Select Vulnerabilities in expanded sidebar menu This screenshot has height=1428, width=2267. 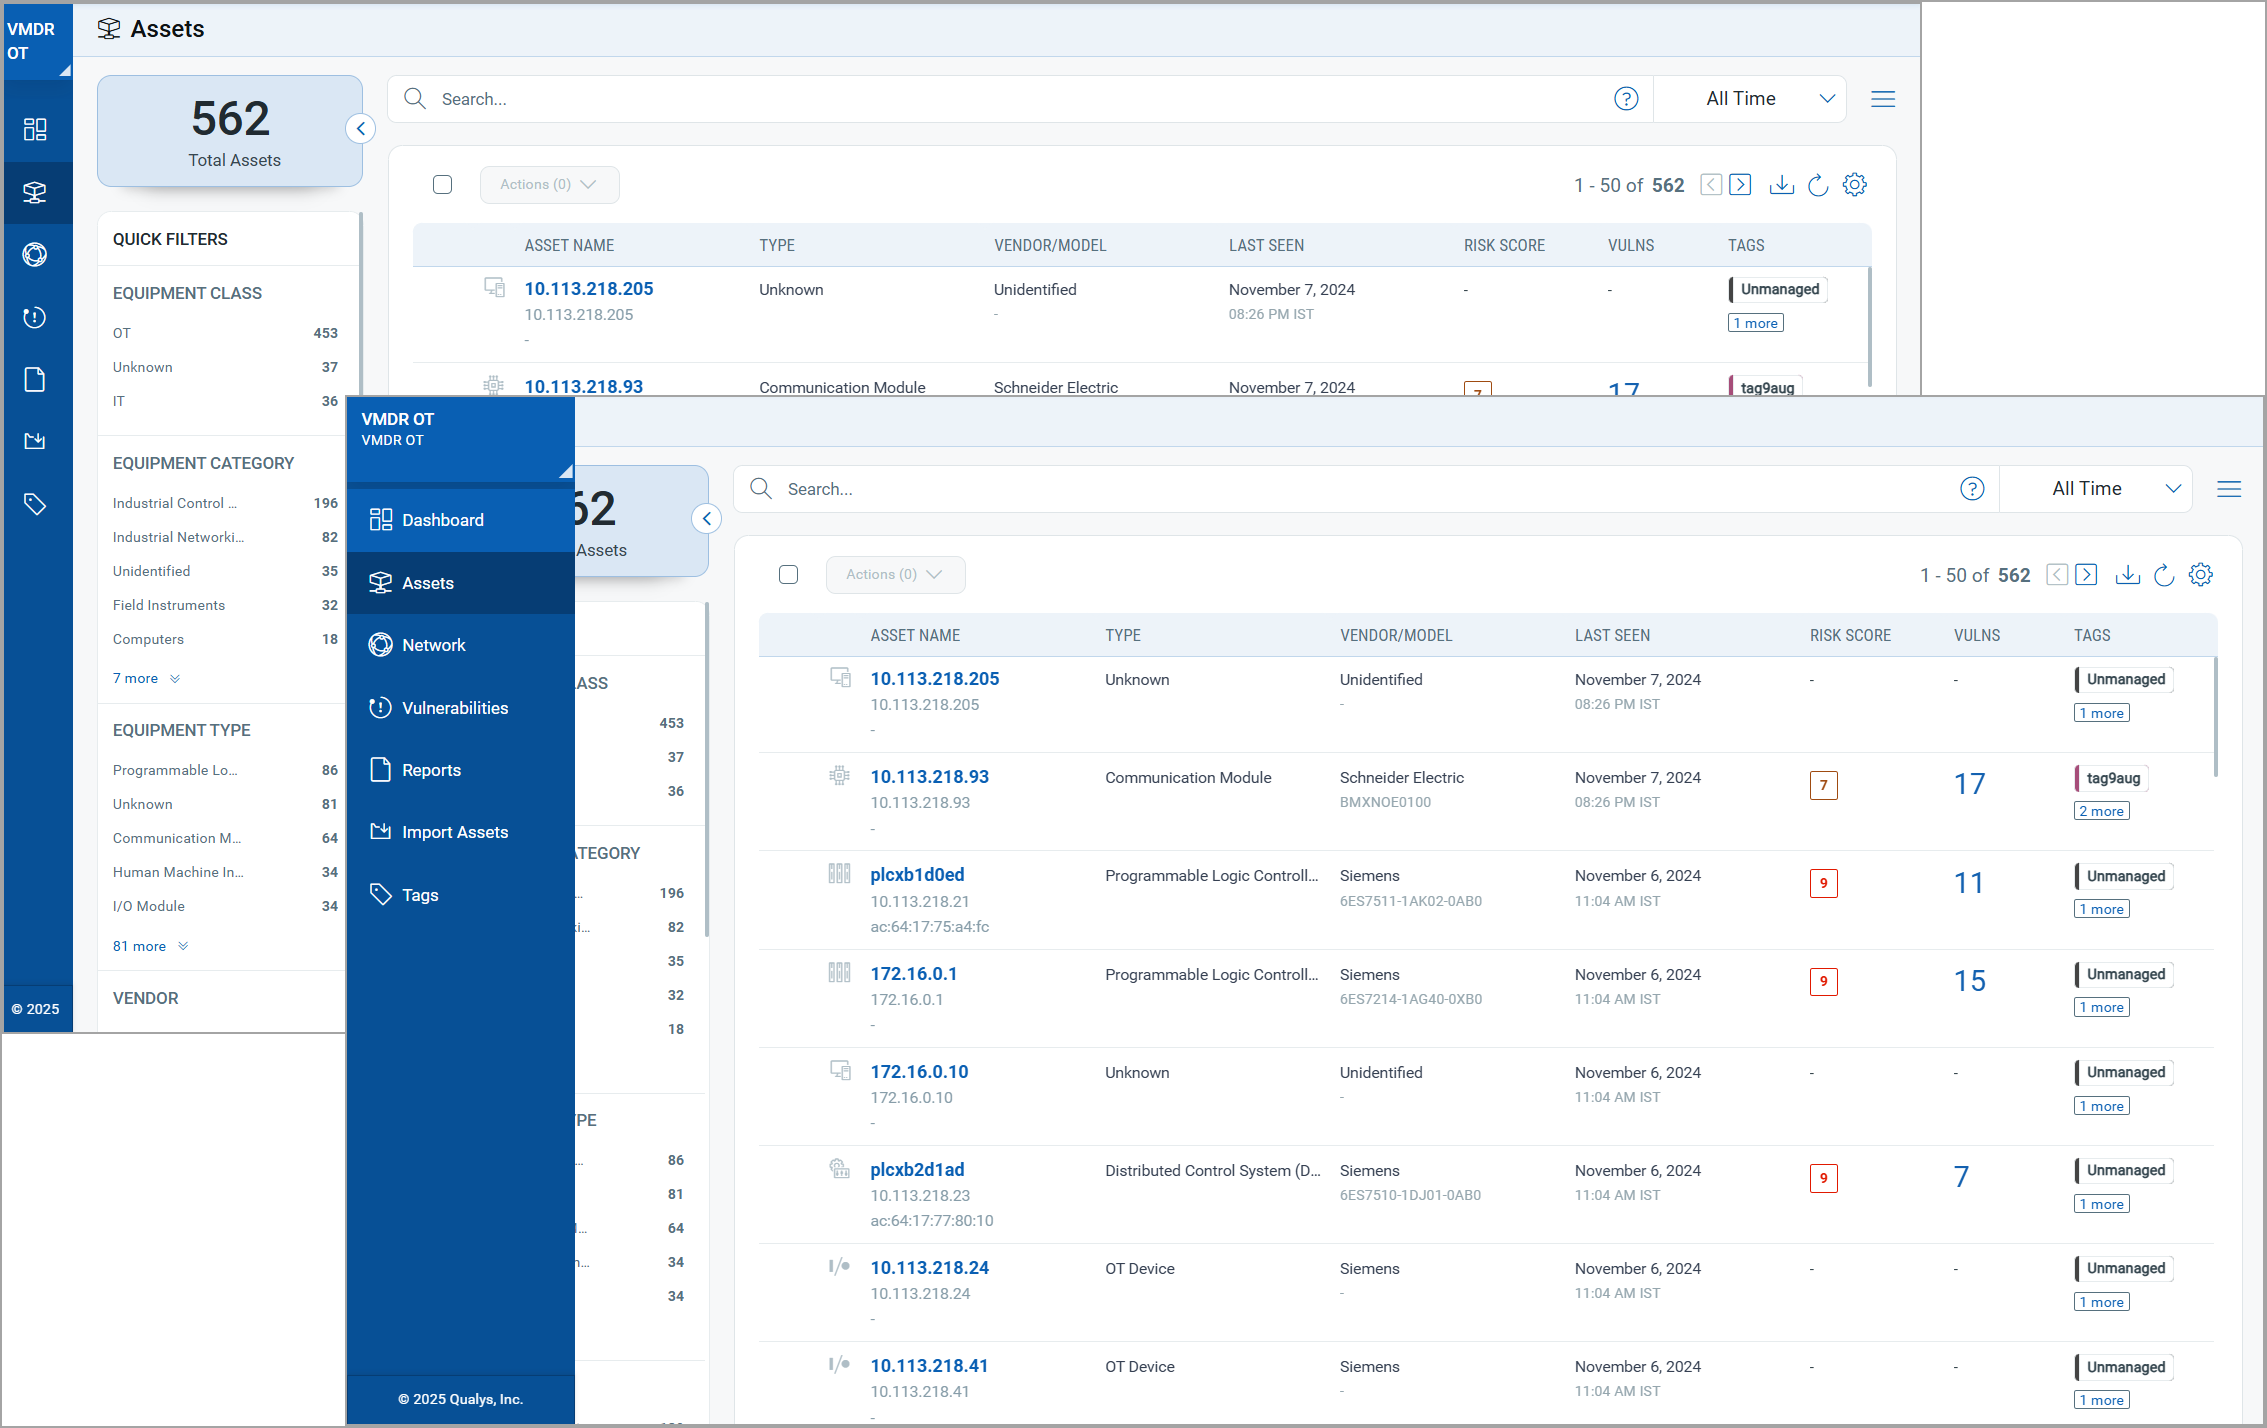coord(460,708)
